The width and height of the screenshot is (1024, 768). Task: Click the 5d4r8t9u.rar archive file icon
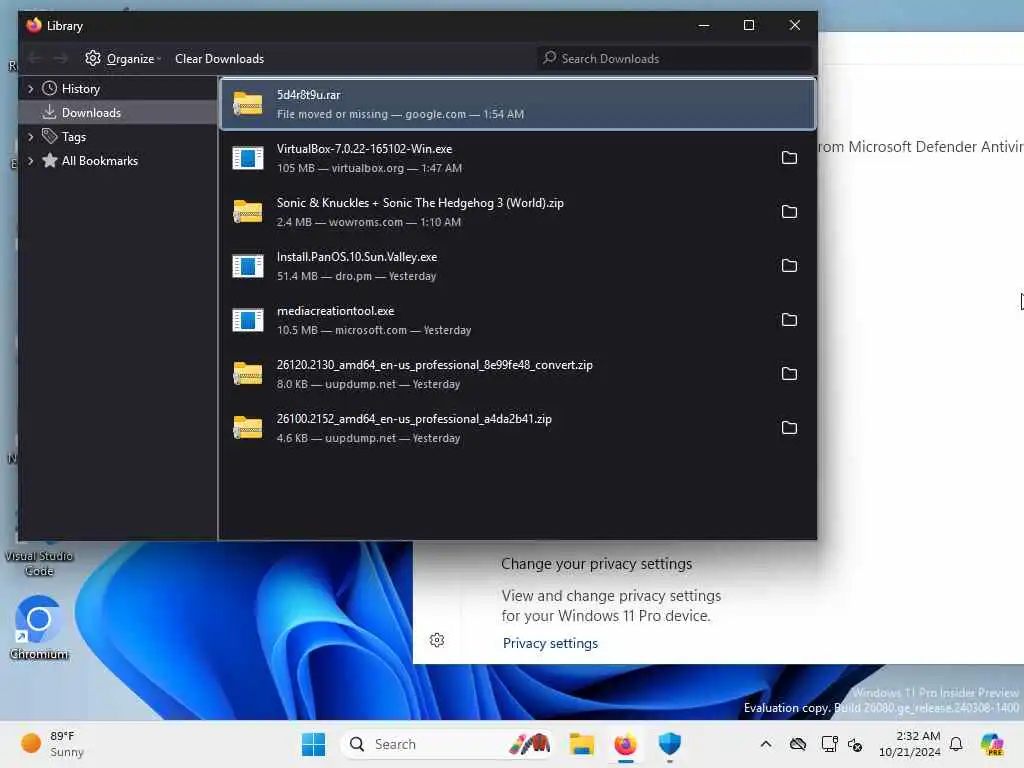(x=248, y=104)
